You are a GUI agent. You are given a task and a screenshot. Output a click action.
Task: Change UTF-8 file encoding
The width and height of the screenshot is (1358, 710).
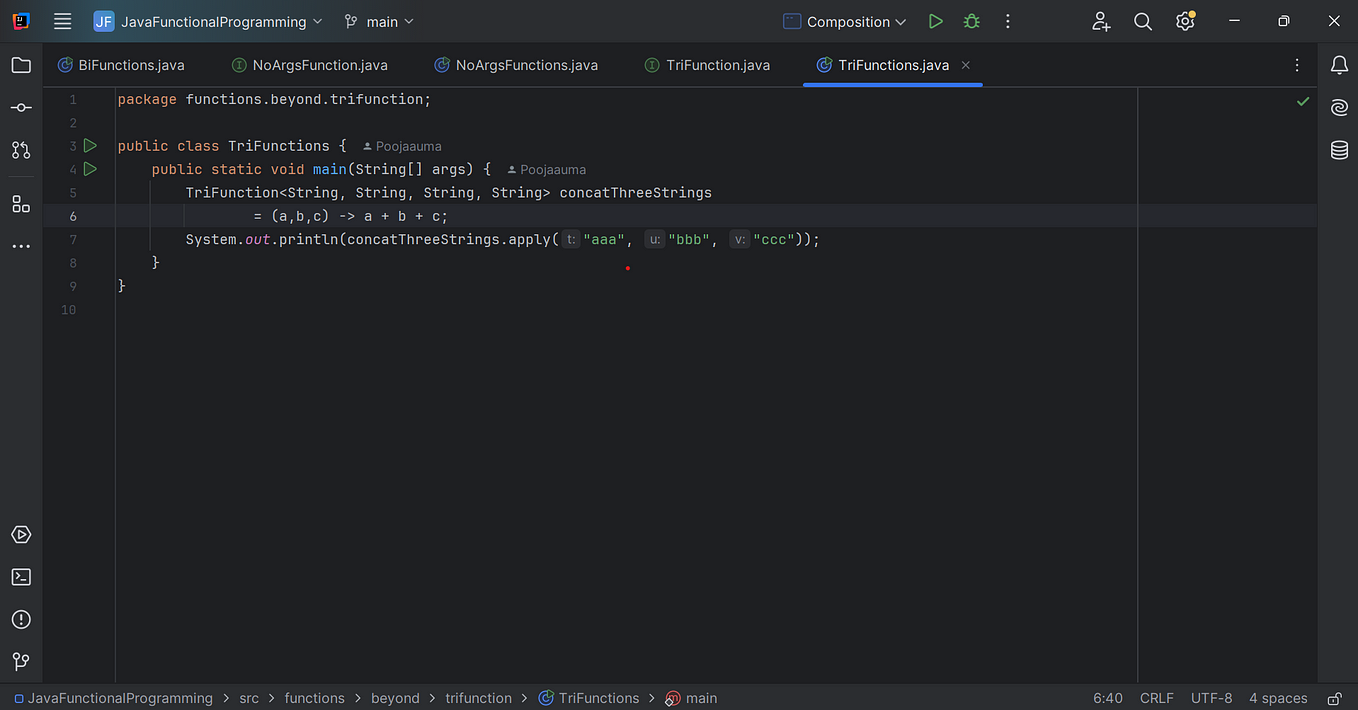coord(1212,698)
